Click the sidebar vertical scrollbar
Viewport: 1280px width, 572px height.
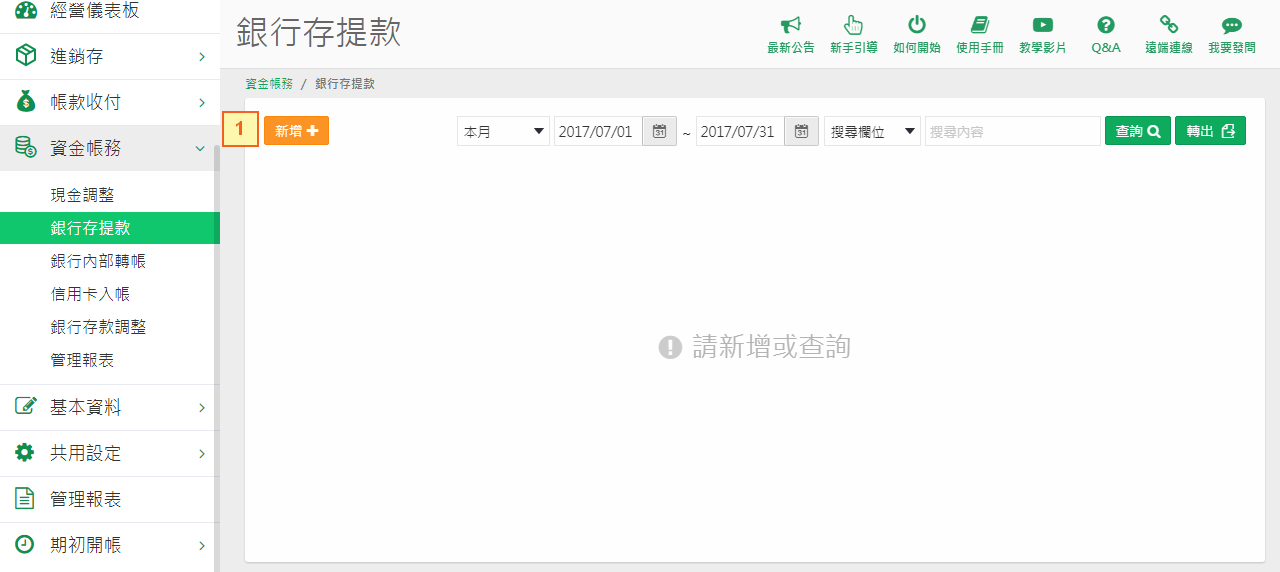coord(216,358)
